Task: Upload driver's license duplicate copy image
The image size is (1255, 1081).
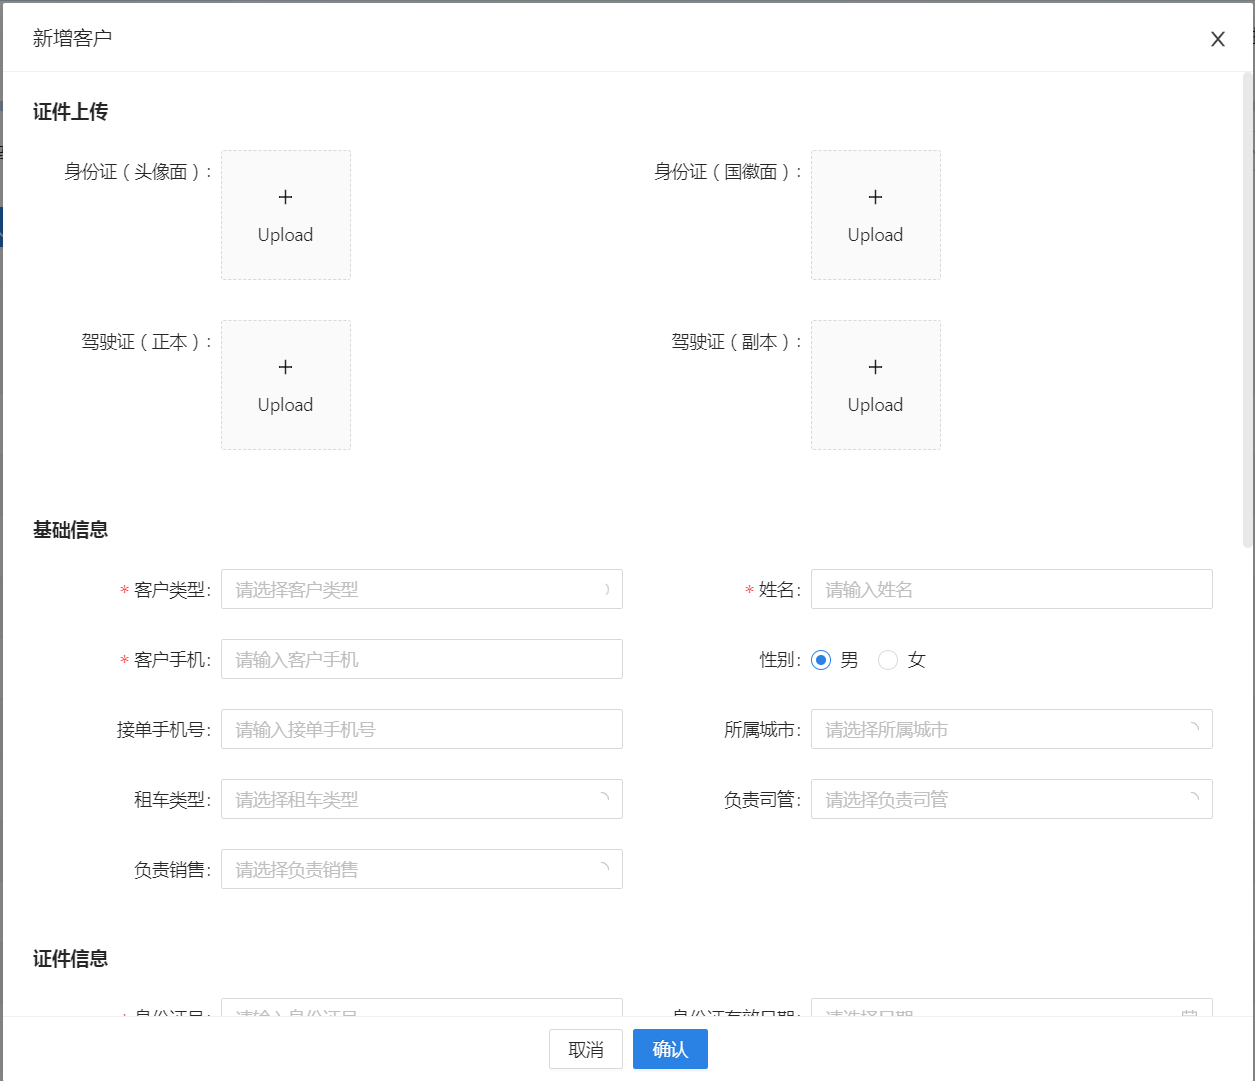Action: point(875,385)
